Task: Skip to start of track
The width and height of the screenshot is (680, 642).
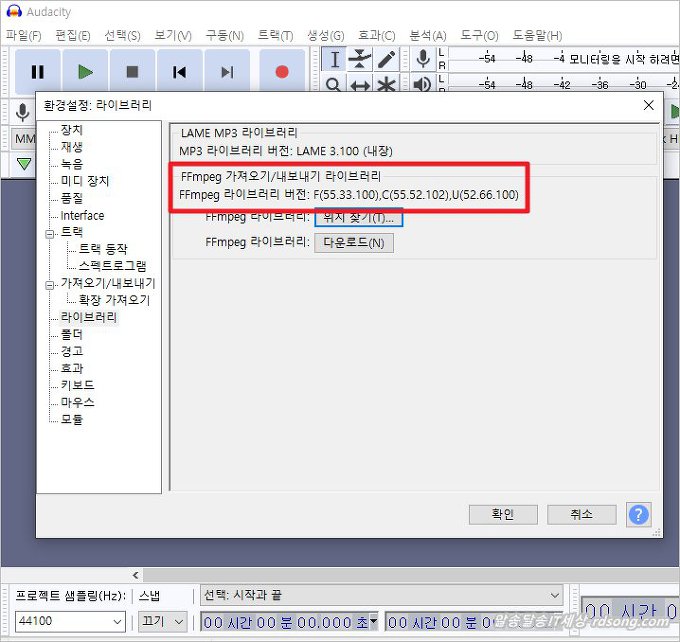Action: pos(179,71)
